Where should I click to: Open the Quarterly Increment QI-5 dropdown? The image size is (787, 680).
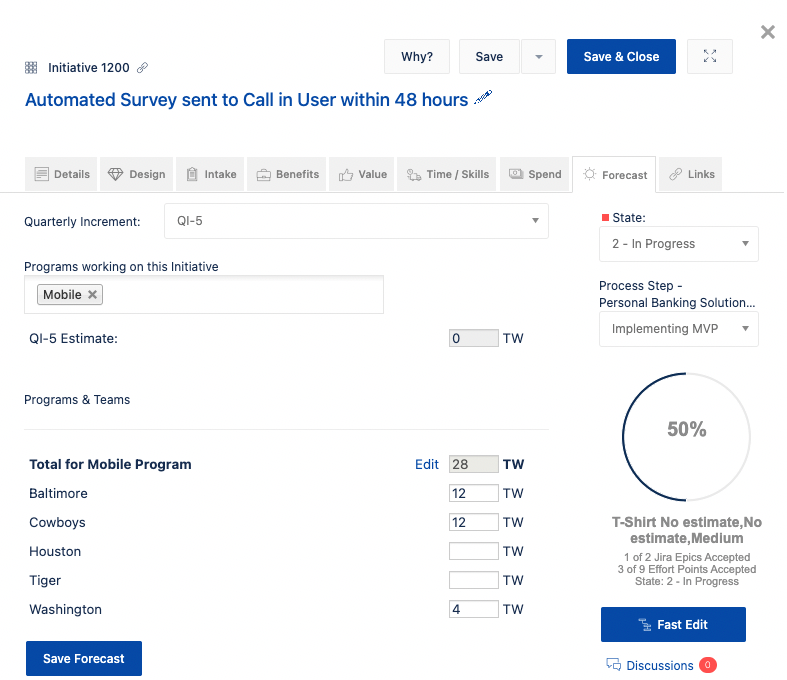click(356, 221)
